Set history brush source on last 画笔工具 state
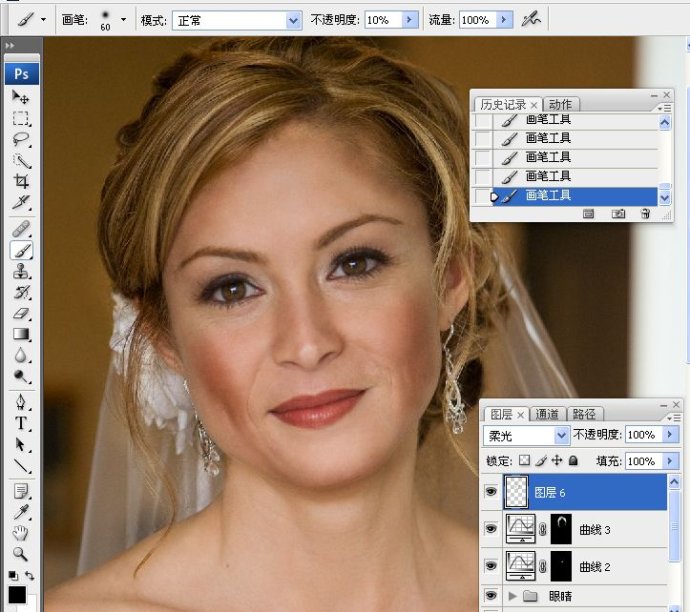690x612 pixels. coord(483,196)
